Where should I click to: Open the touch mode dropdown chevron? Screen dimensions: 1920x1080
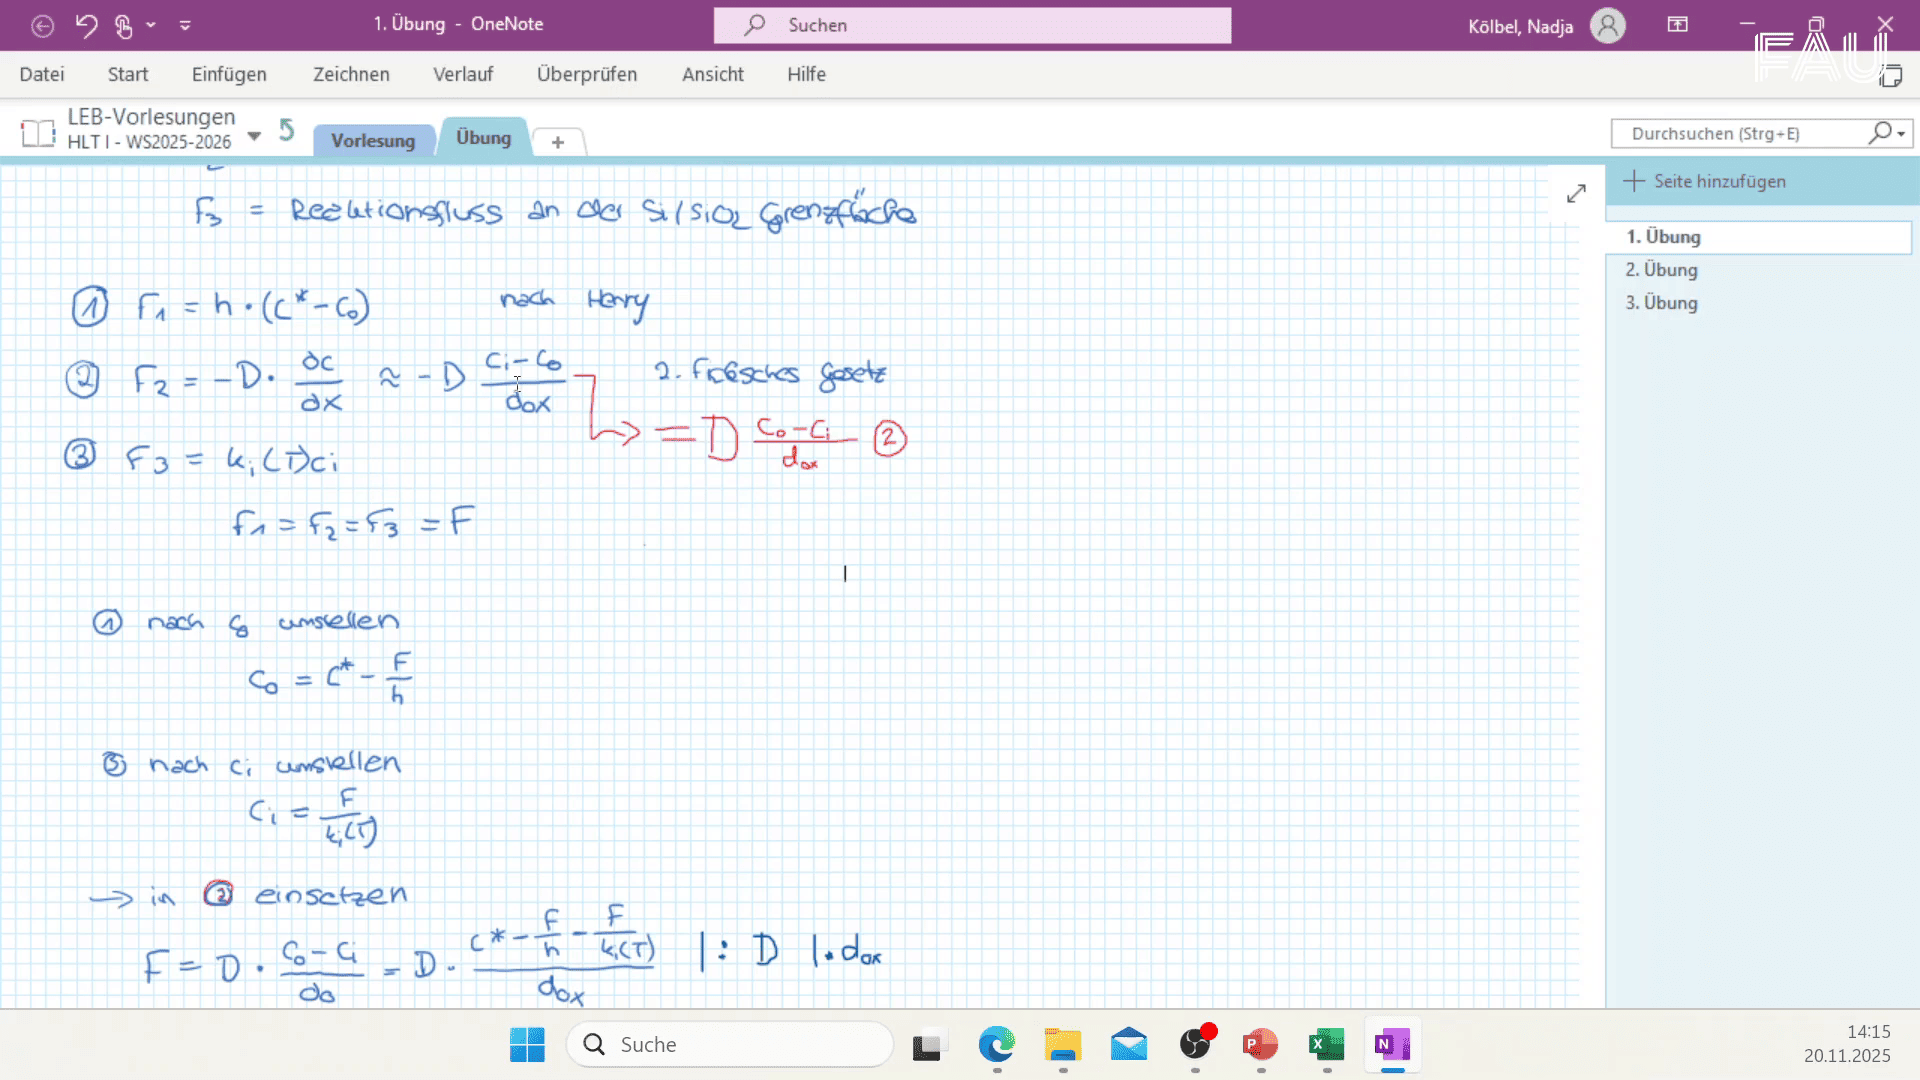[150, 25]
